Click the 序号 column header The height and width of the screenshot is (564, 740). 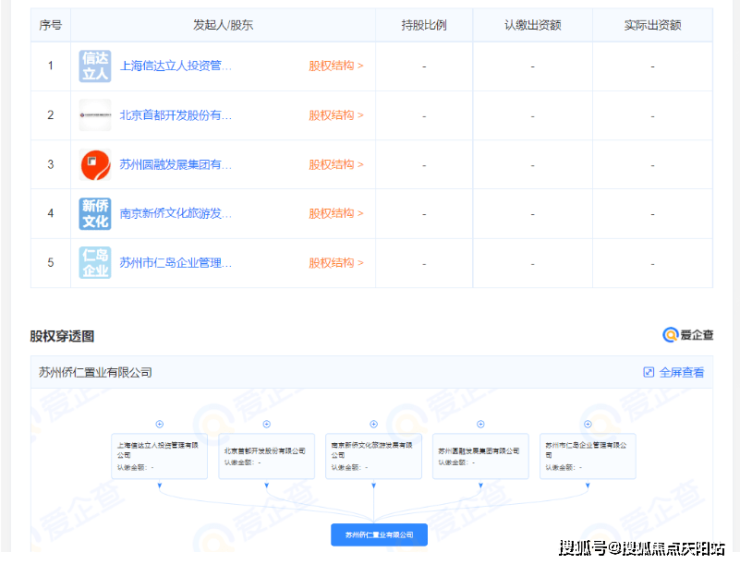pyautogui.click(x=50, y=25)
